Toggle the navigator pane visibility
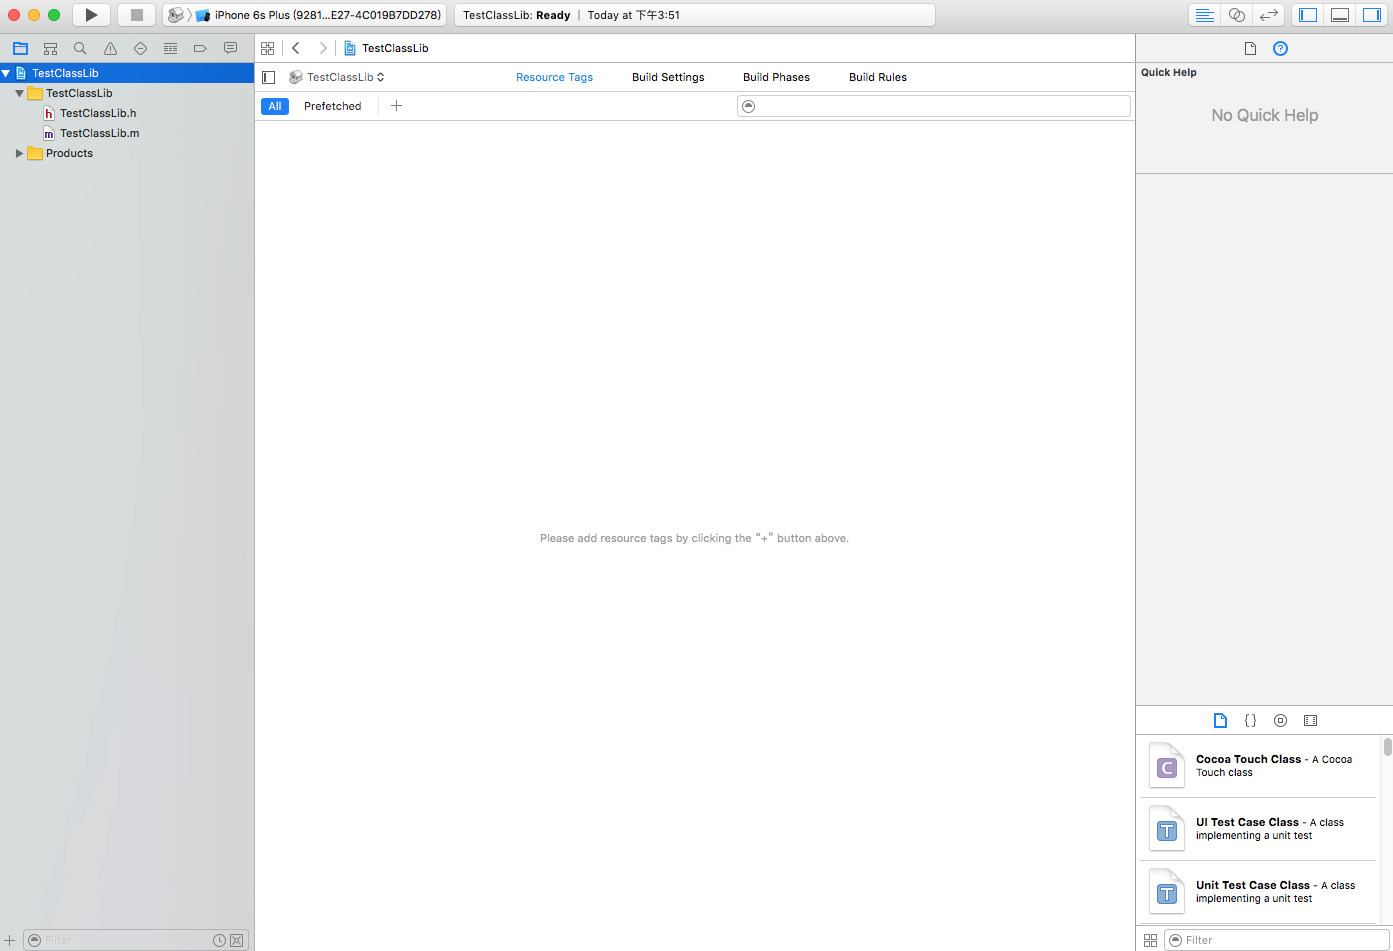Viewport: 1393px width, 951px height. pos(1308,15)
